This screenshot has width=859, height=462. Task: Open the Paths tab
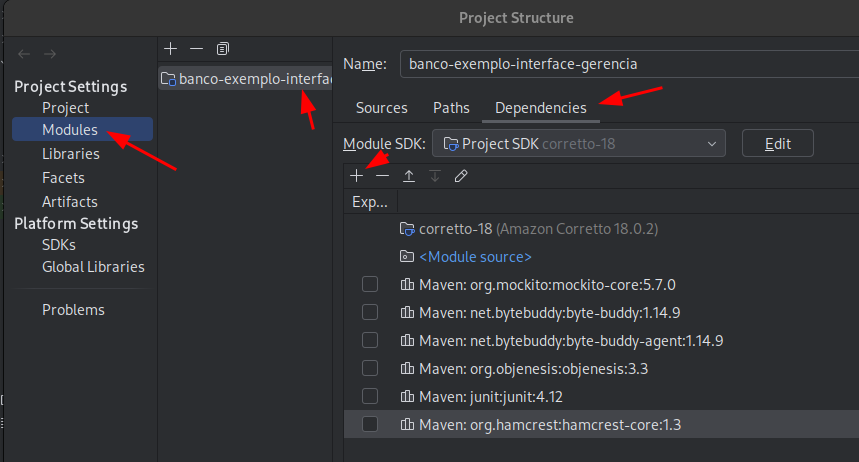pyautogui.click(x=451, y=108)
